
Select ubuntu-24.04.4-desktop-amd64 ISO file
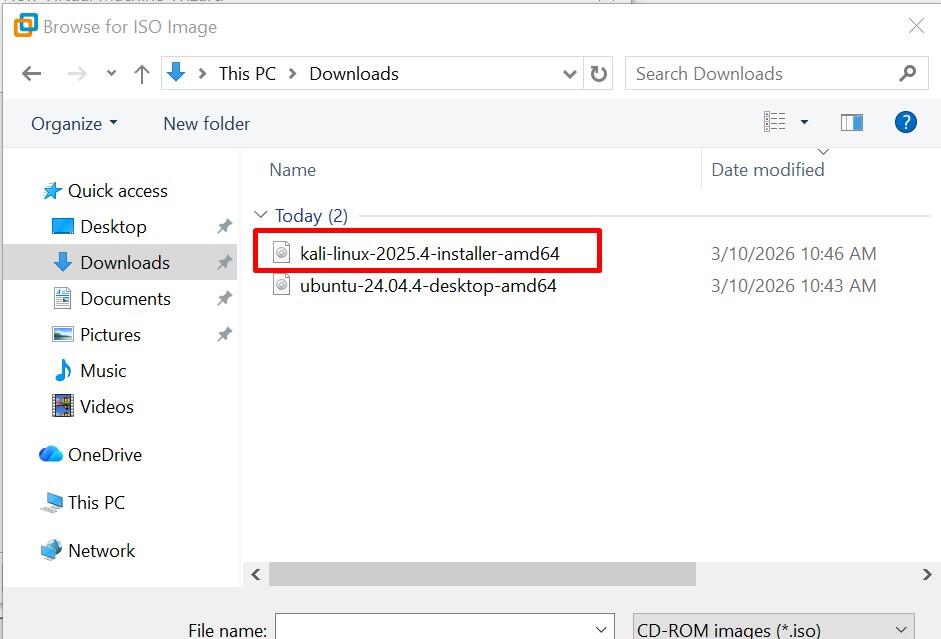tap(428, 286)
